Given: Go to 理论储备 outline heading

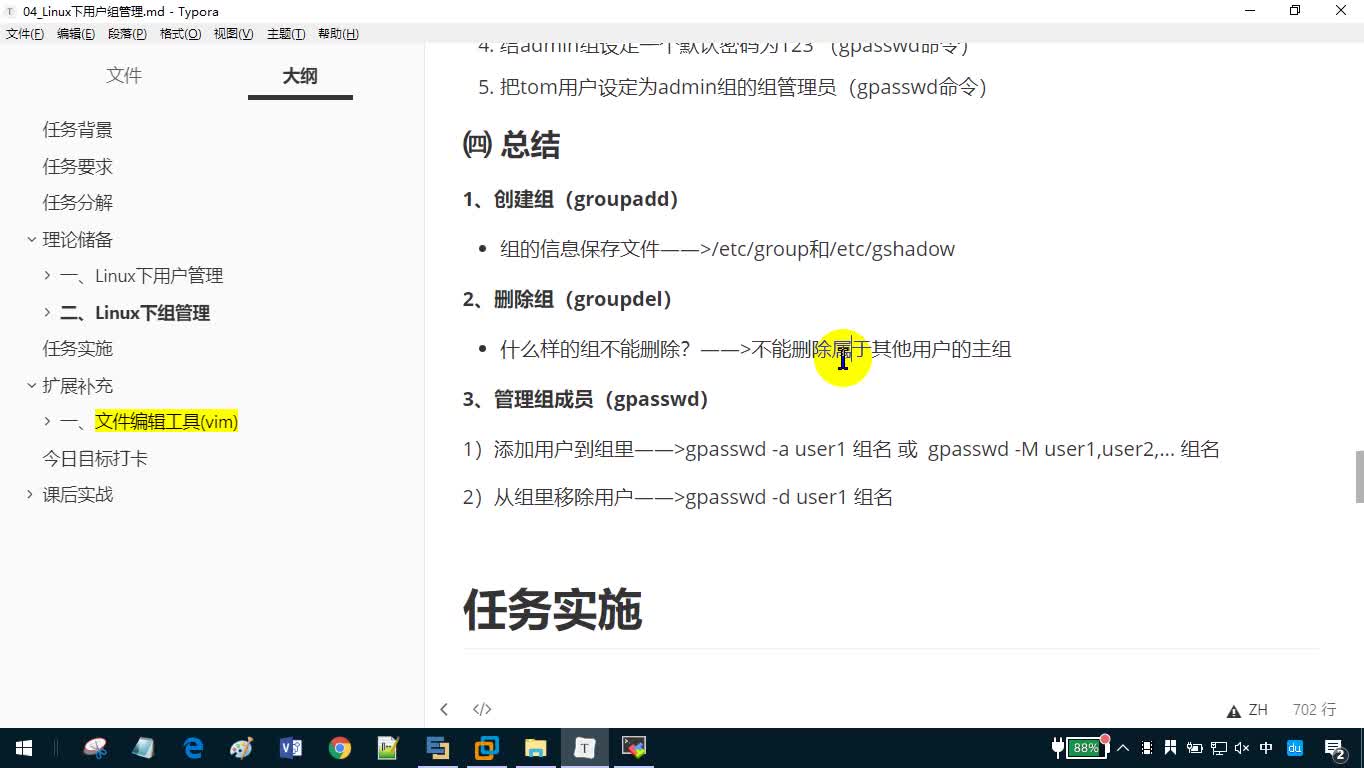Looking at the screenshot, I should [x=77, y=240].
